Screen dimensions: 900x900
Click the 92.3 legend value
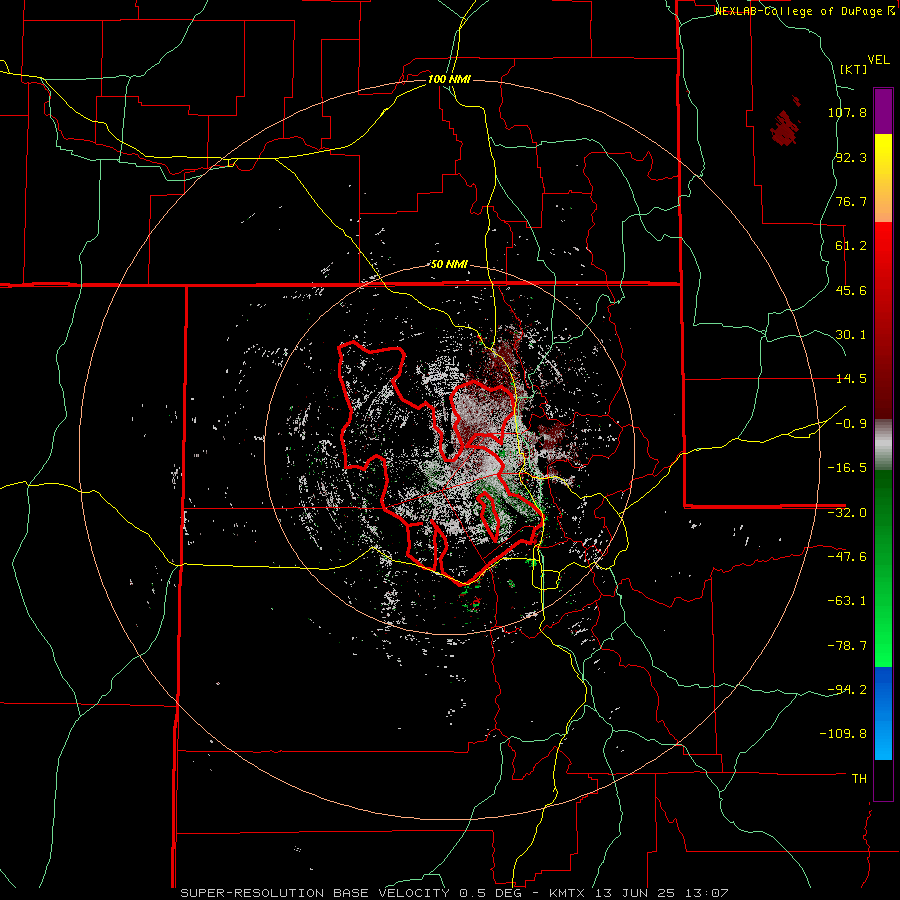pyautogui.click(x=851, y=157)
